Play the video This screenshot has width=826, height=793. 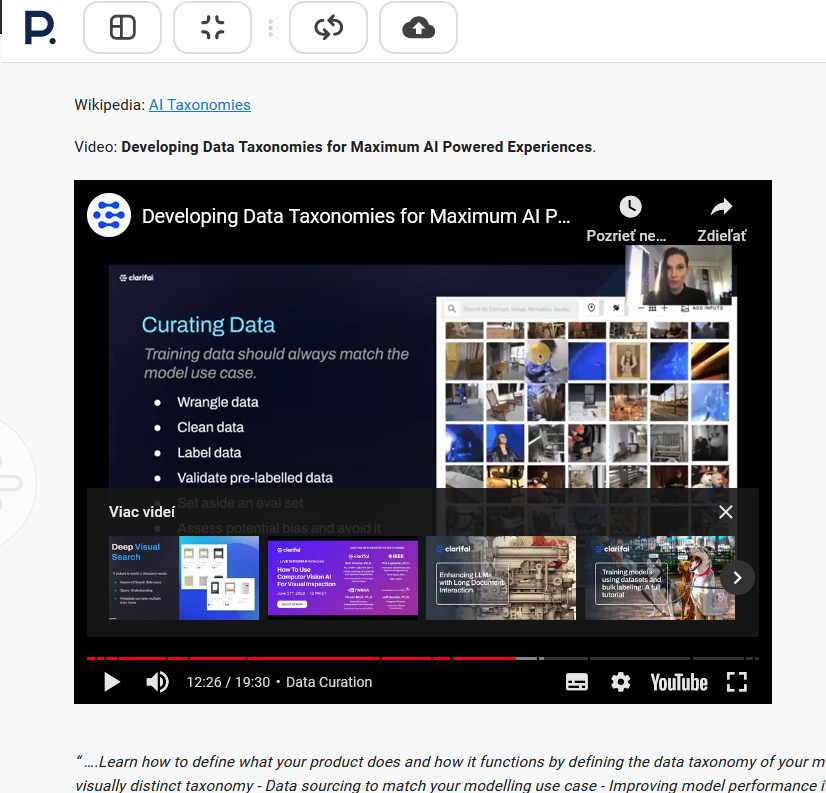[112, 682]
